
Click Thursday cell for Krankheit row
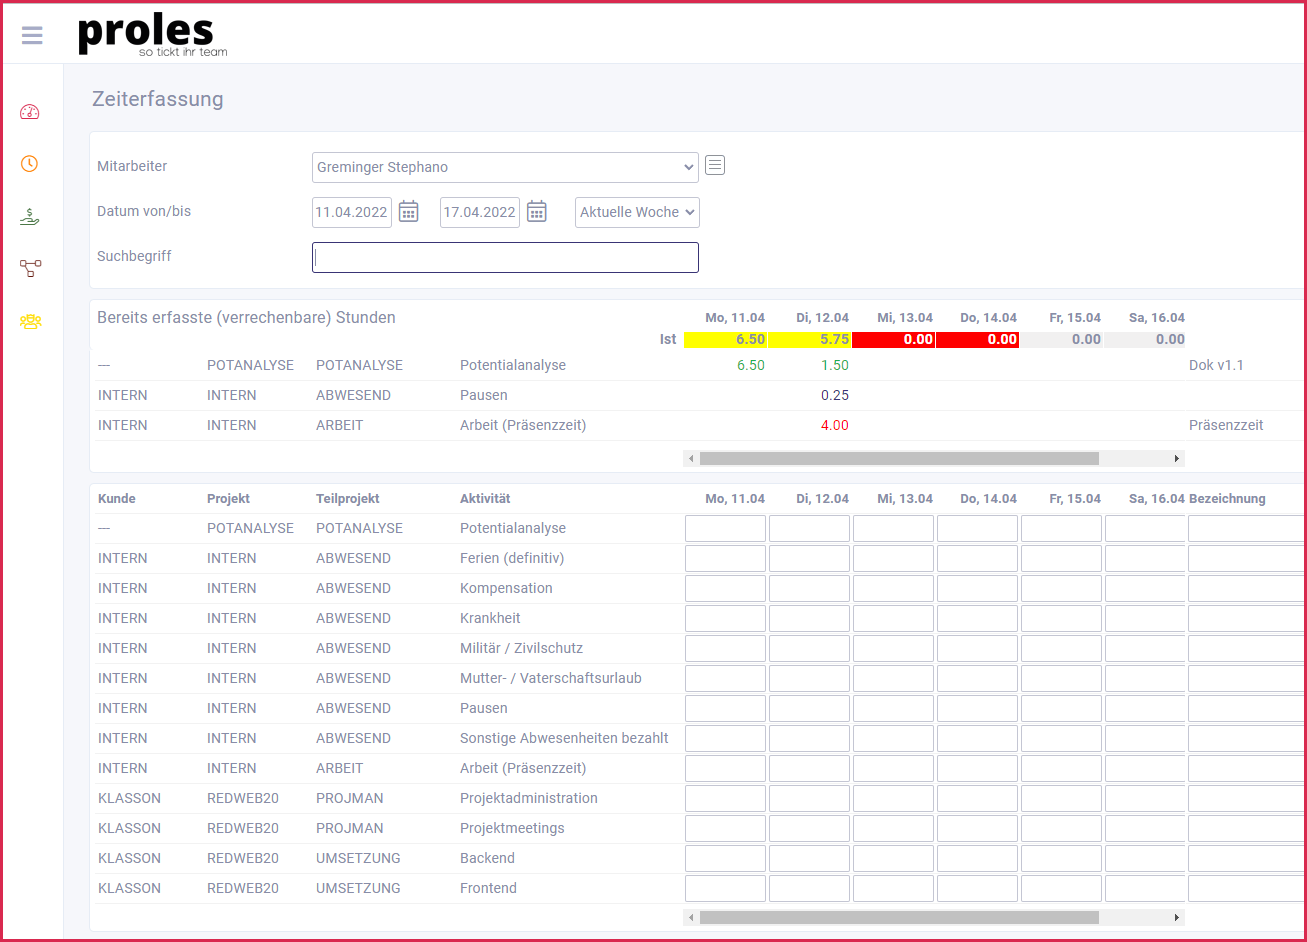977,618
